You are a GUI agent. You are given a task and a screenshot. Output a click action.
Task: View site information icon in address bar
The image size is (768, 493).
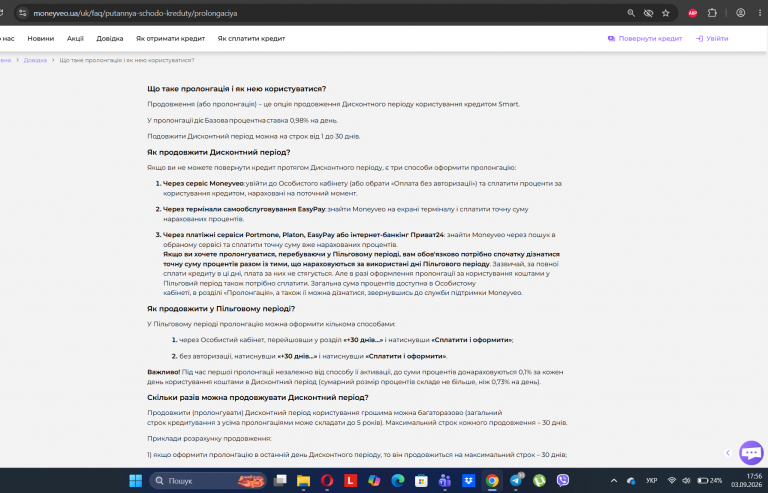click(x=23, y=13)
